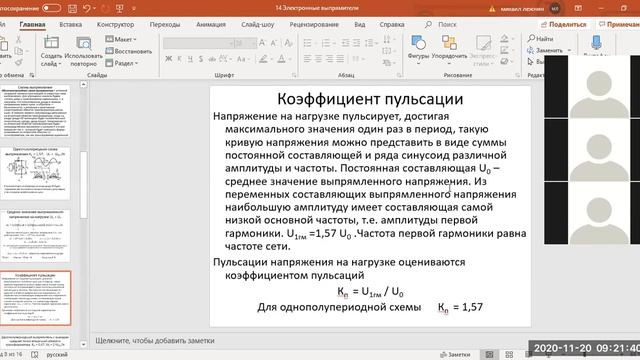Viewport: 640px width, 360px height.
Task: Open the Вид ribbon tab
Action: point(360,24)
